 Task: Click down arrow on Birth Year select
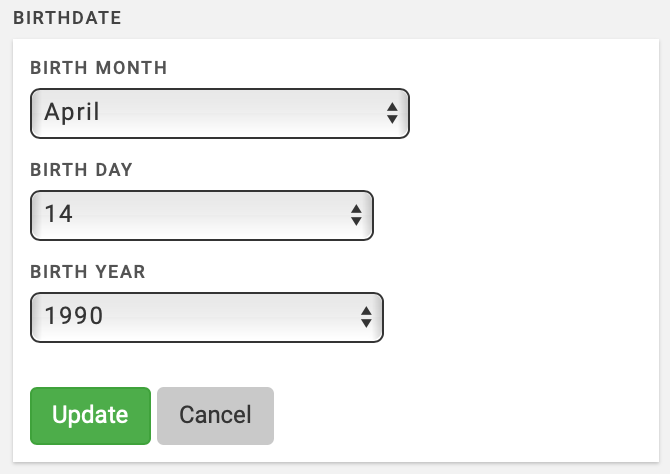point(366,324)
